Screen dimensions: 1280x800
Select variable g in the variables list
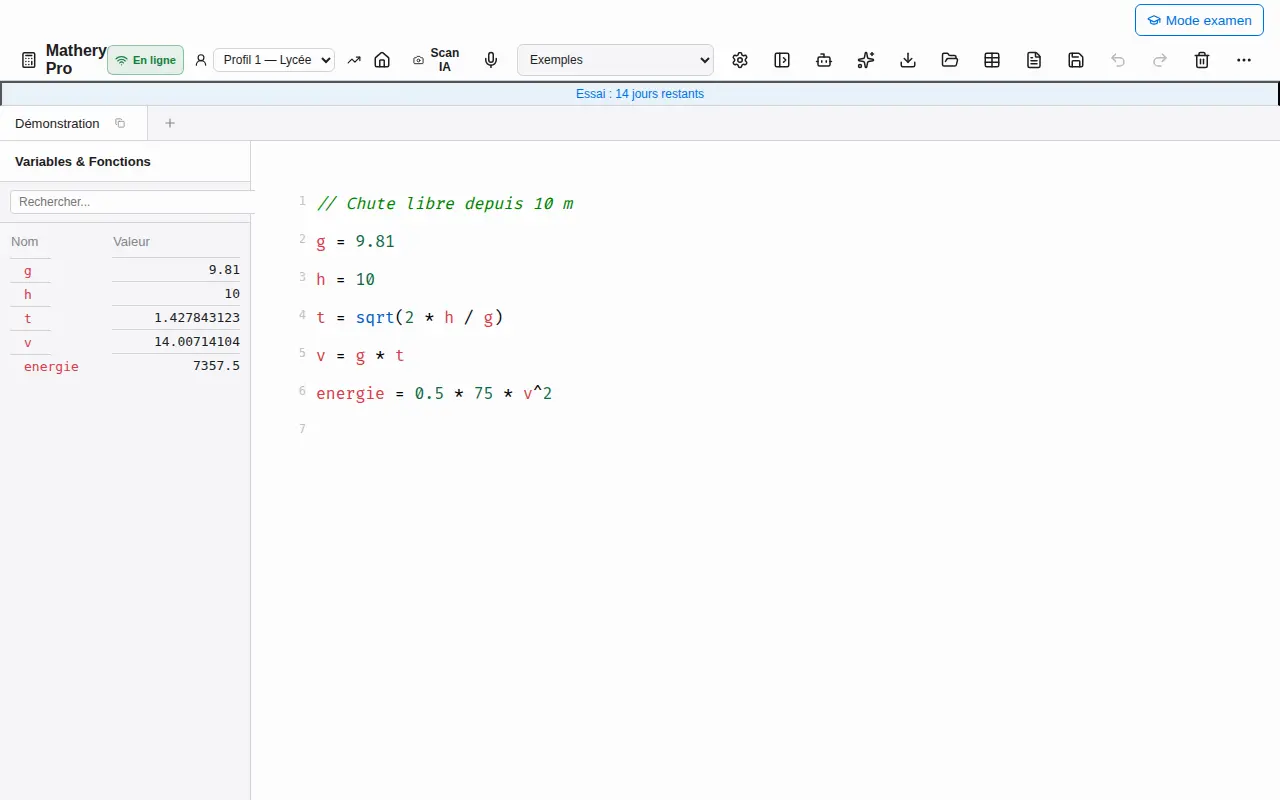[28, 270]
